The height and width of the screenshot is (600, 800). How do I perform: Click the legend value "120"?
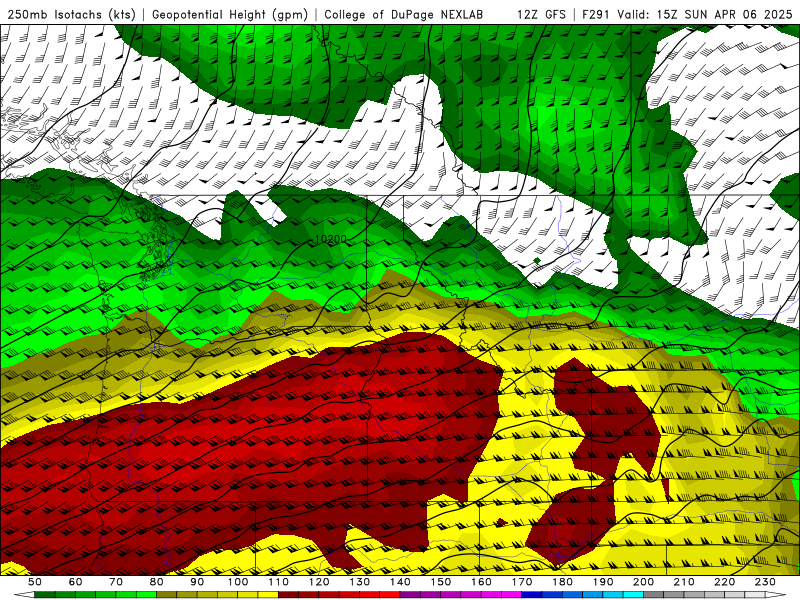point(319,582)
